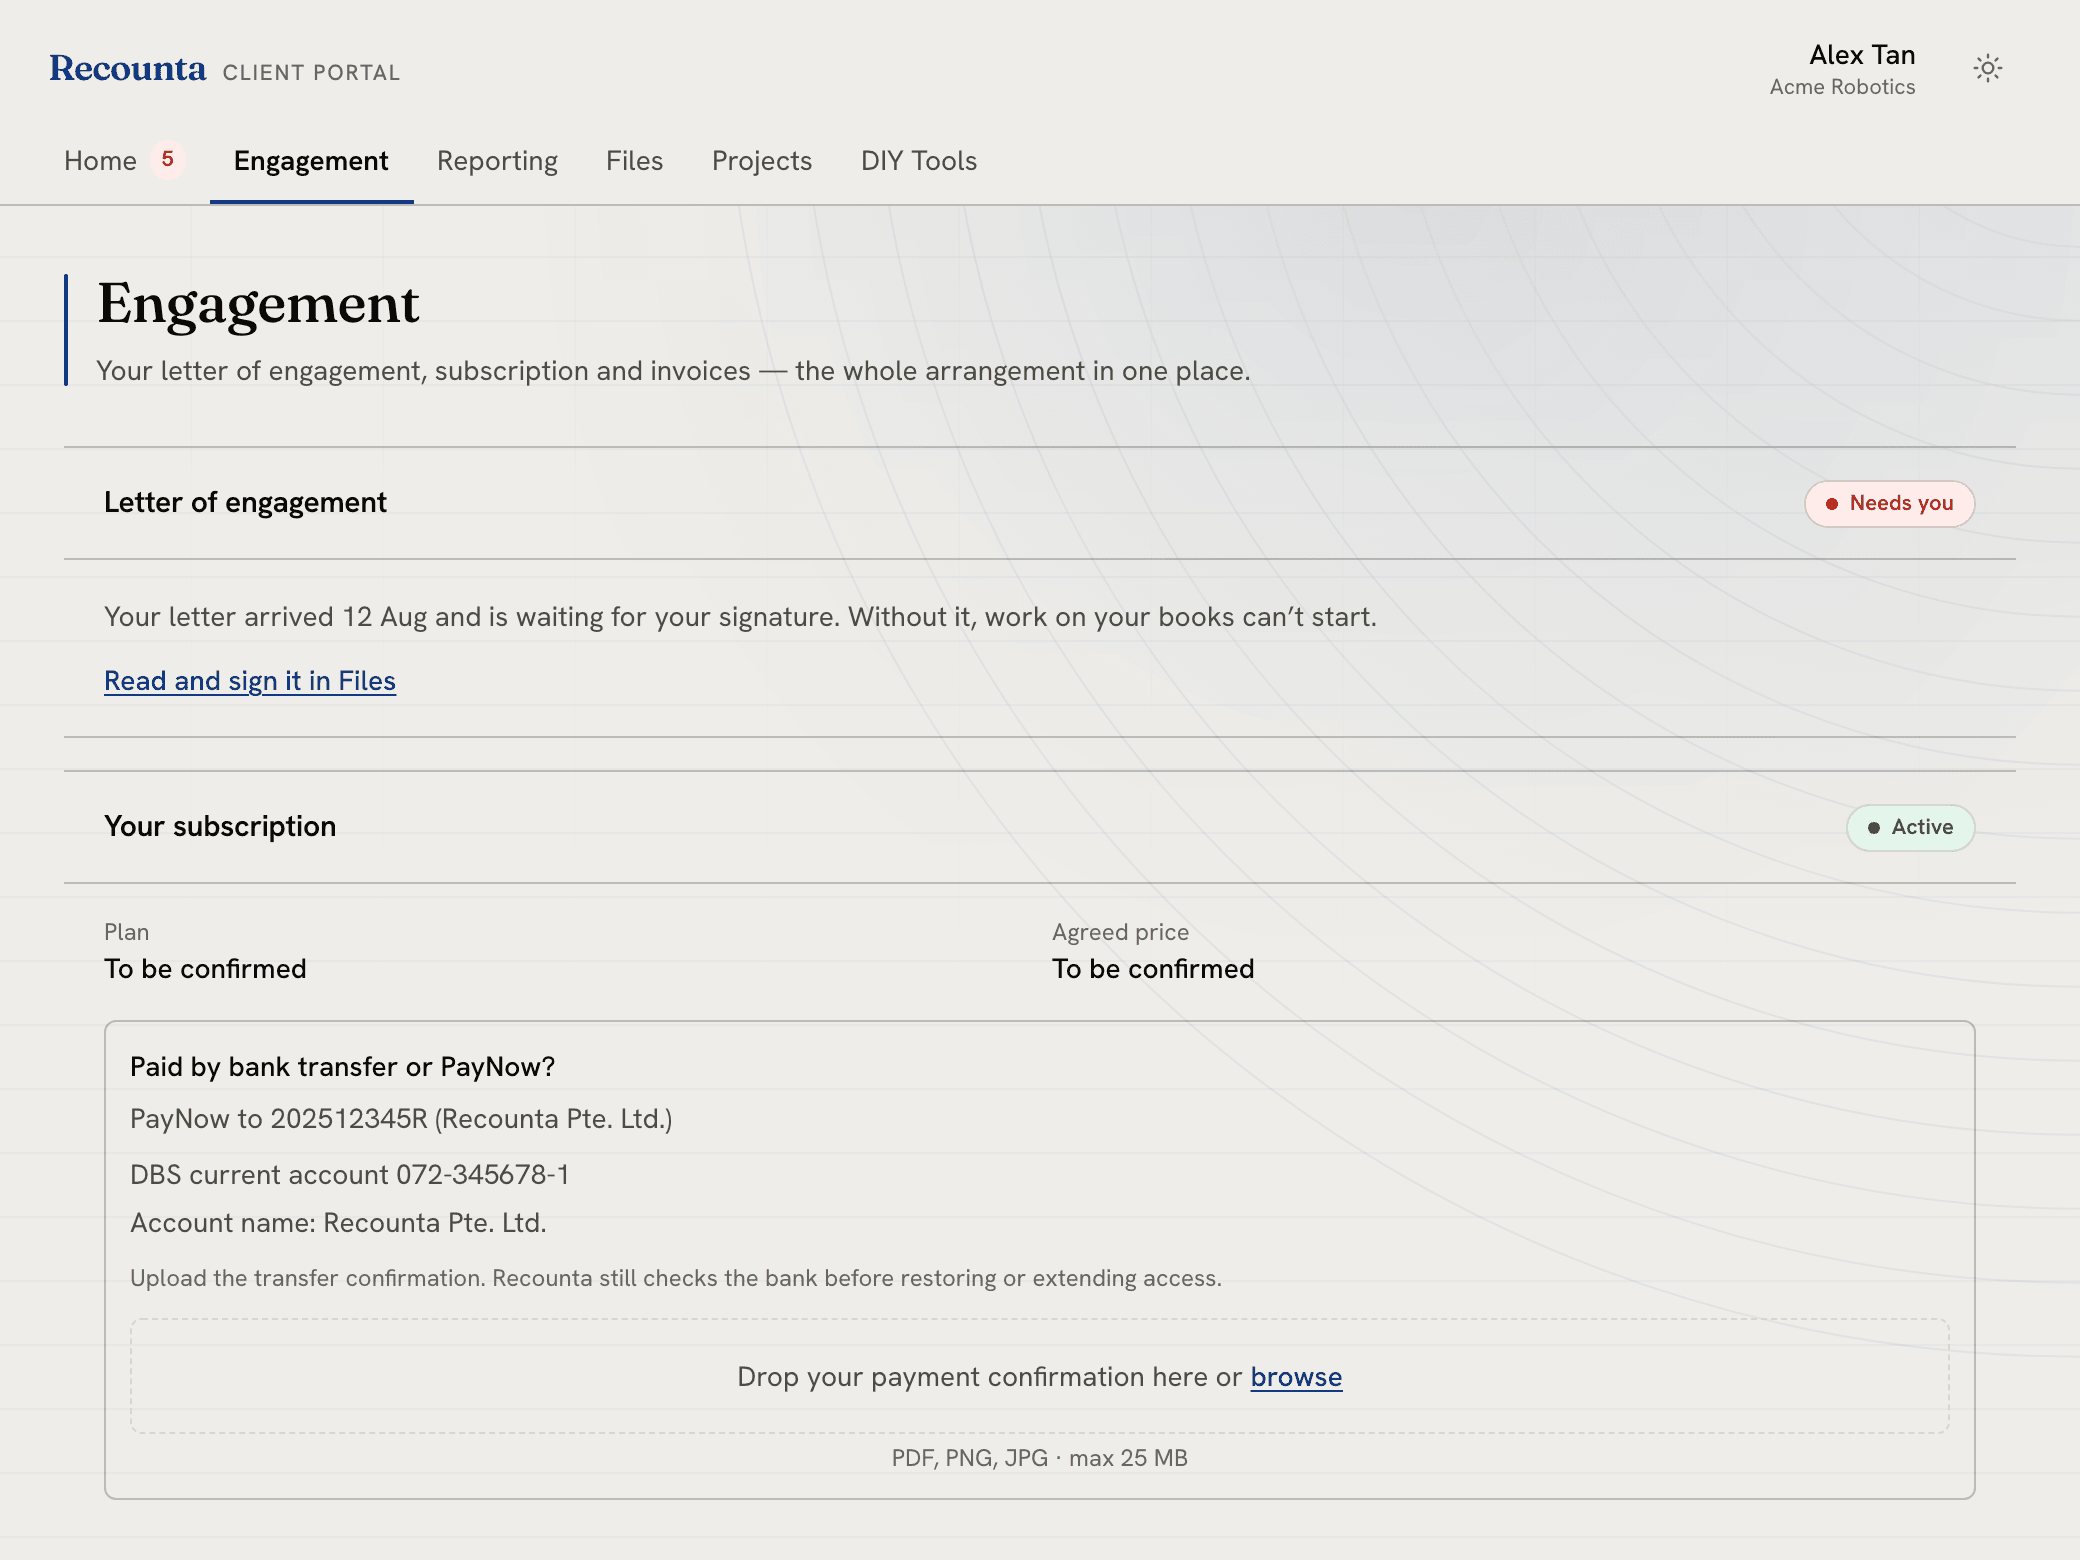Image resolution: width=2080 pixels, height=1560 pixels.
Task: Click the red 5 notification badge
Action: (168, 159)
